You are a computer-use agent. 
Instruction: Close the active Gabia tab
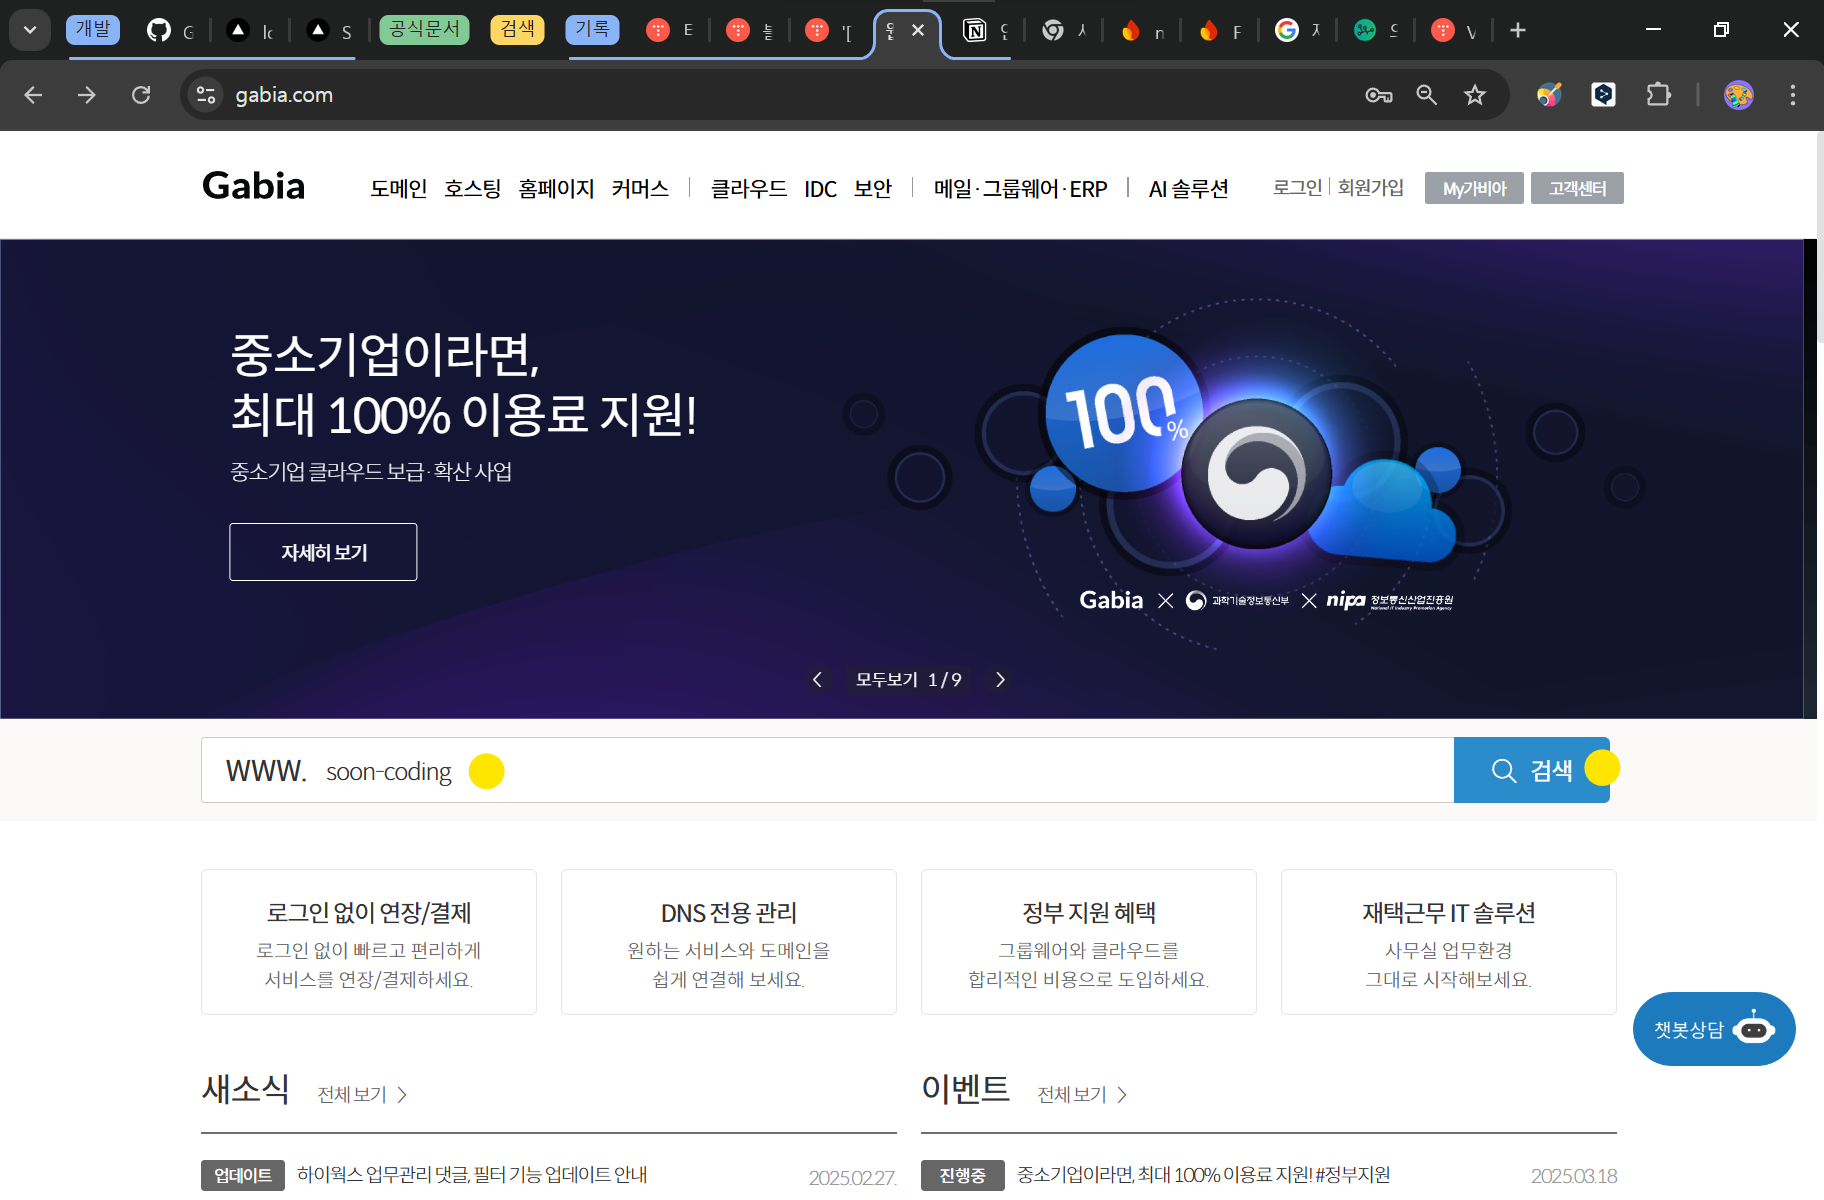tap(918, 30)
